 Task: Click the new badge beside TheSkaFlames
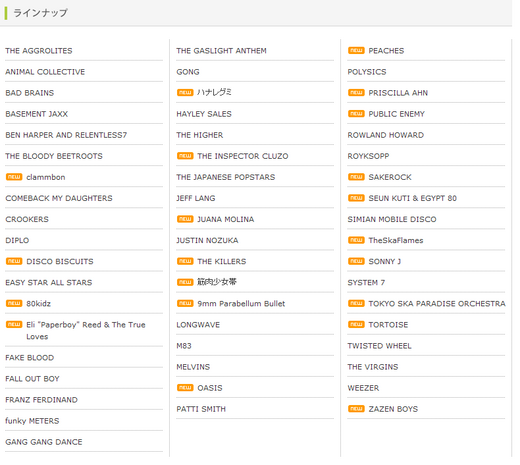coord(356,240)
